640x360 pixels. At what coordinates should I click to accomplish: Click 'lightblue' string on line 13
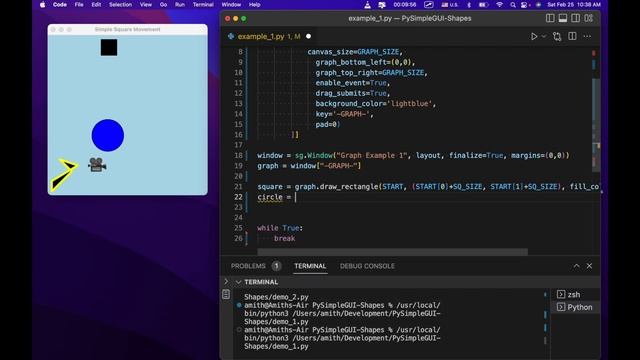(410, 104)
